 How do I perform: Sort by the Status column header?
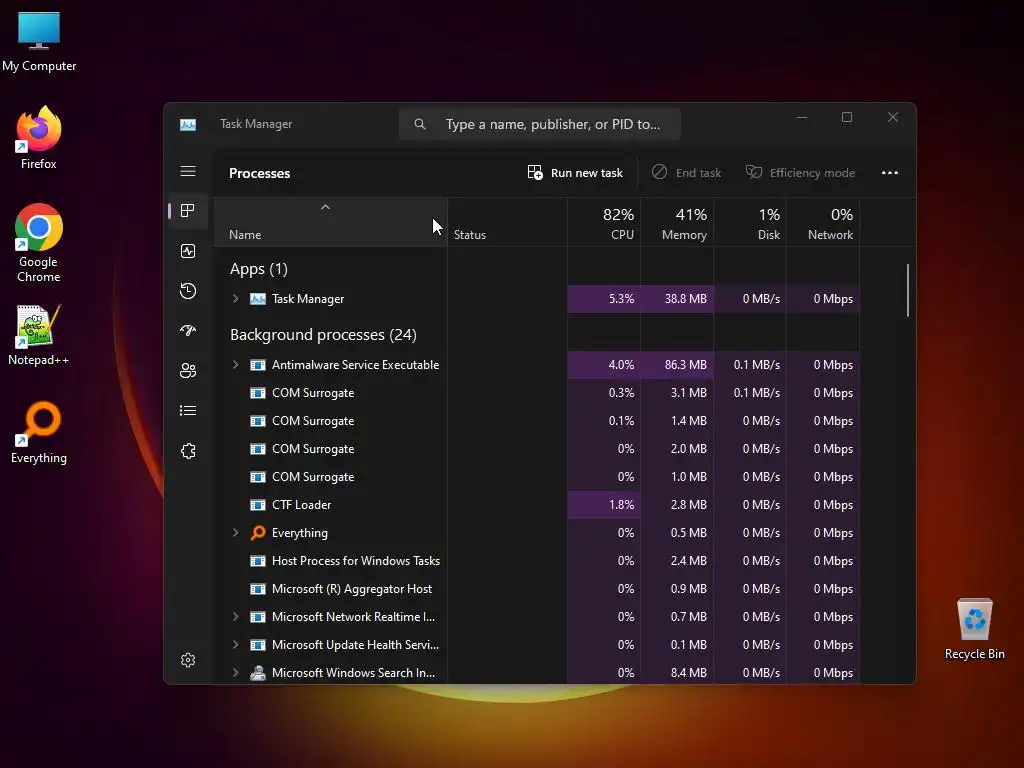point(507,223)
